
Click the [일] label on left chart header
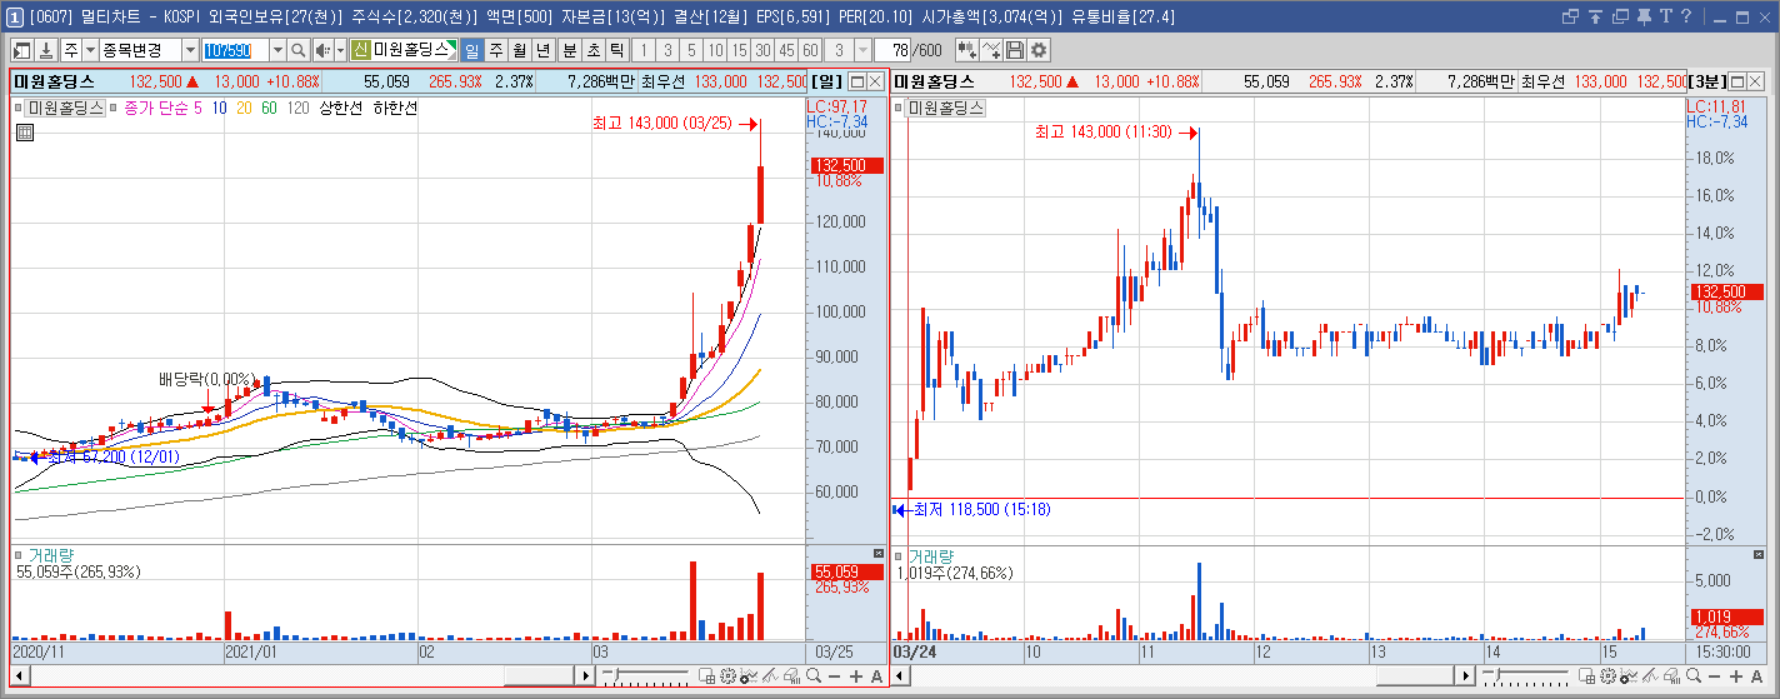827,81
